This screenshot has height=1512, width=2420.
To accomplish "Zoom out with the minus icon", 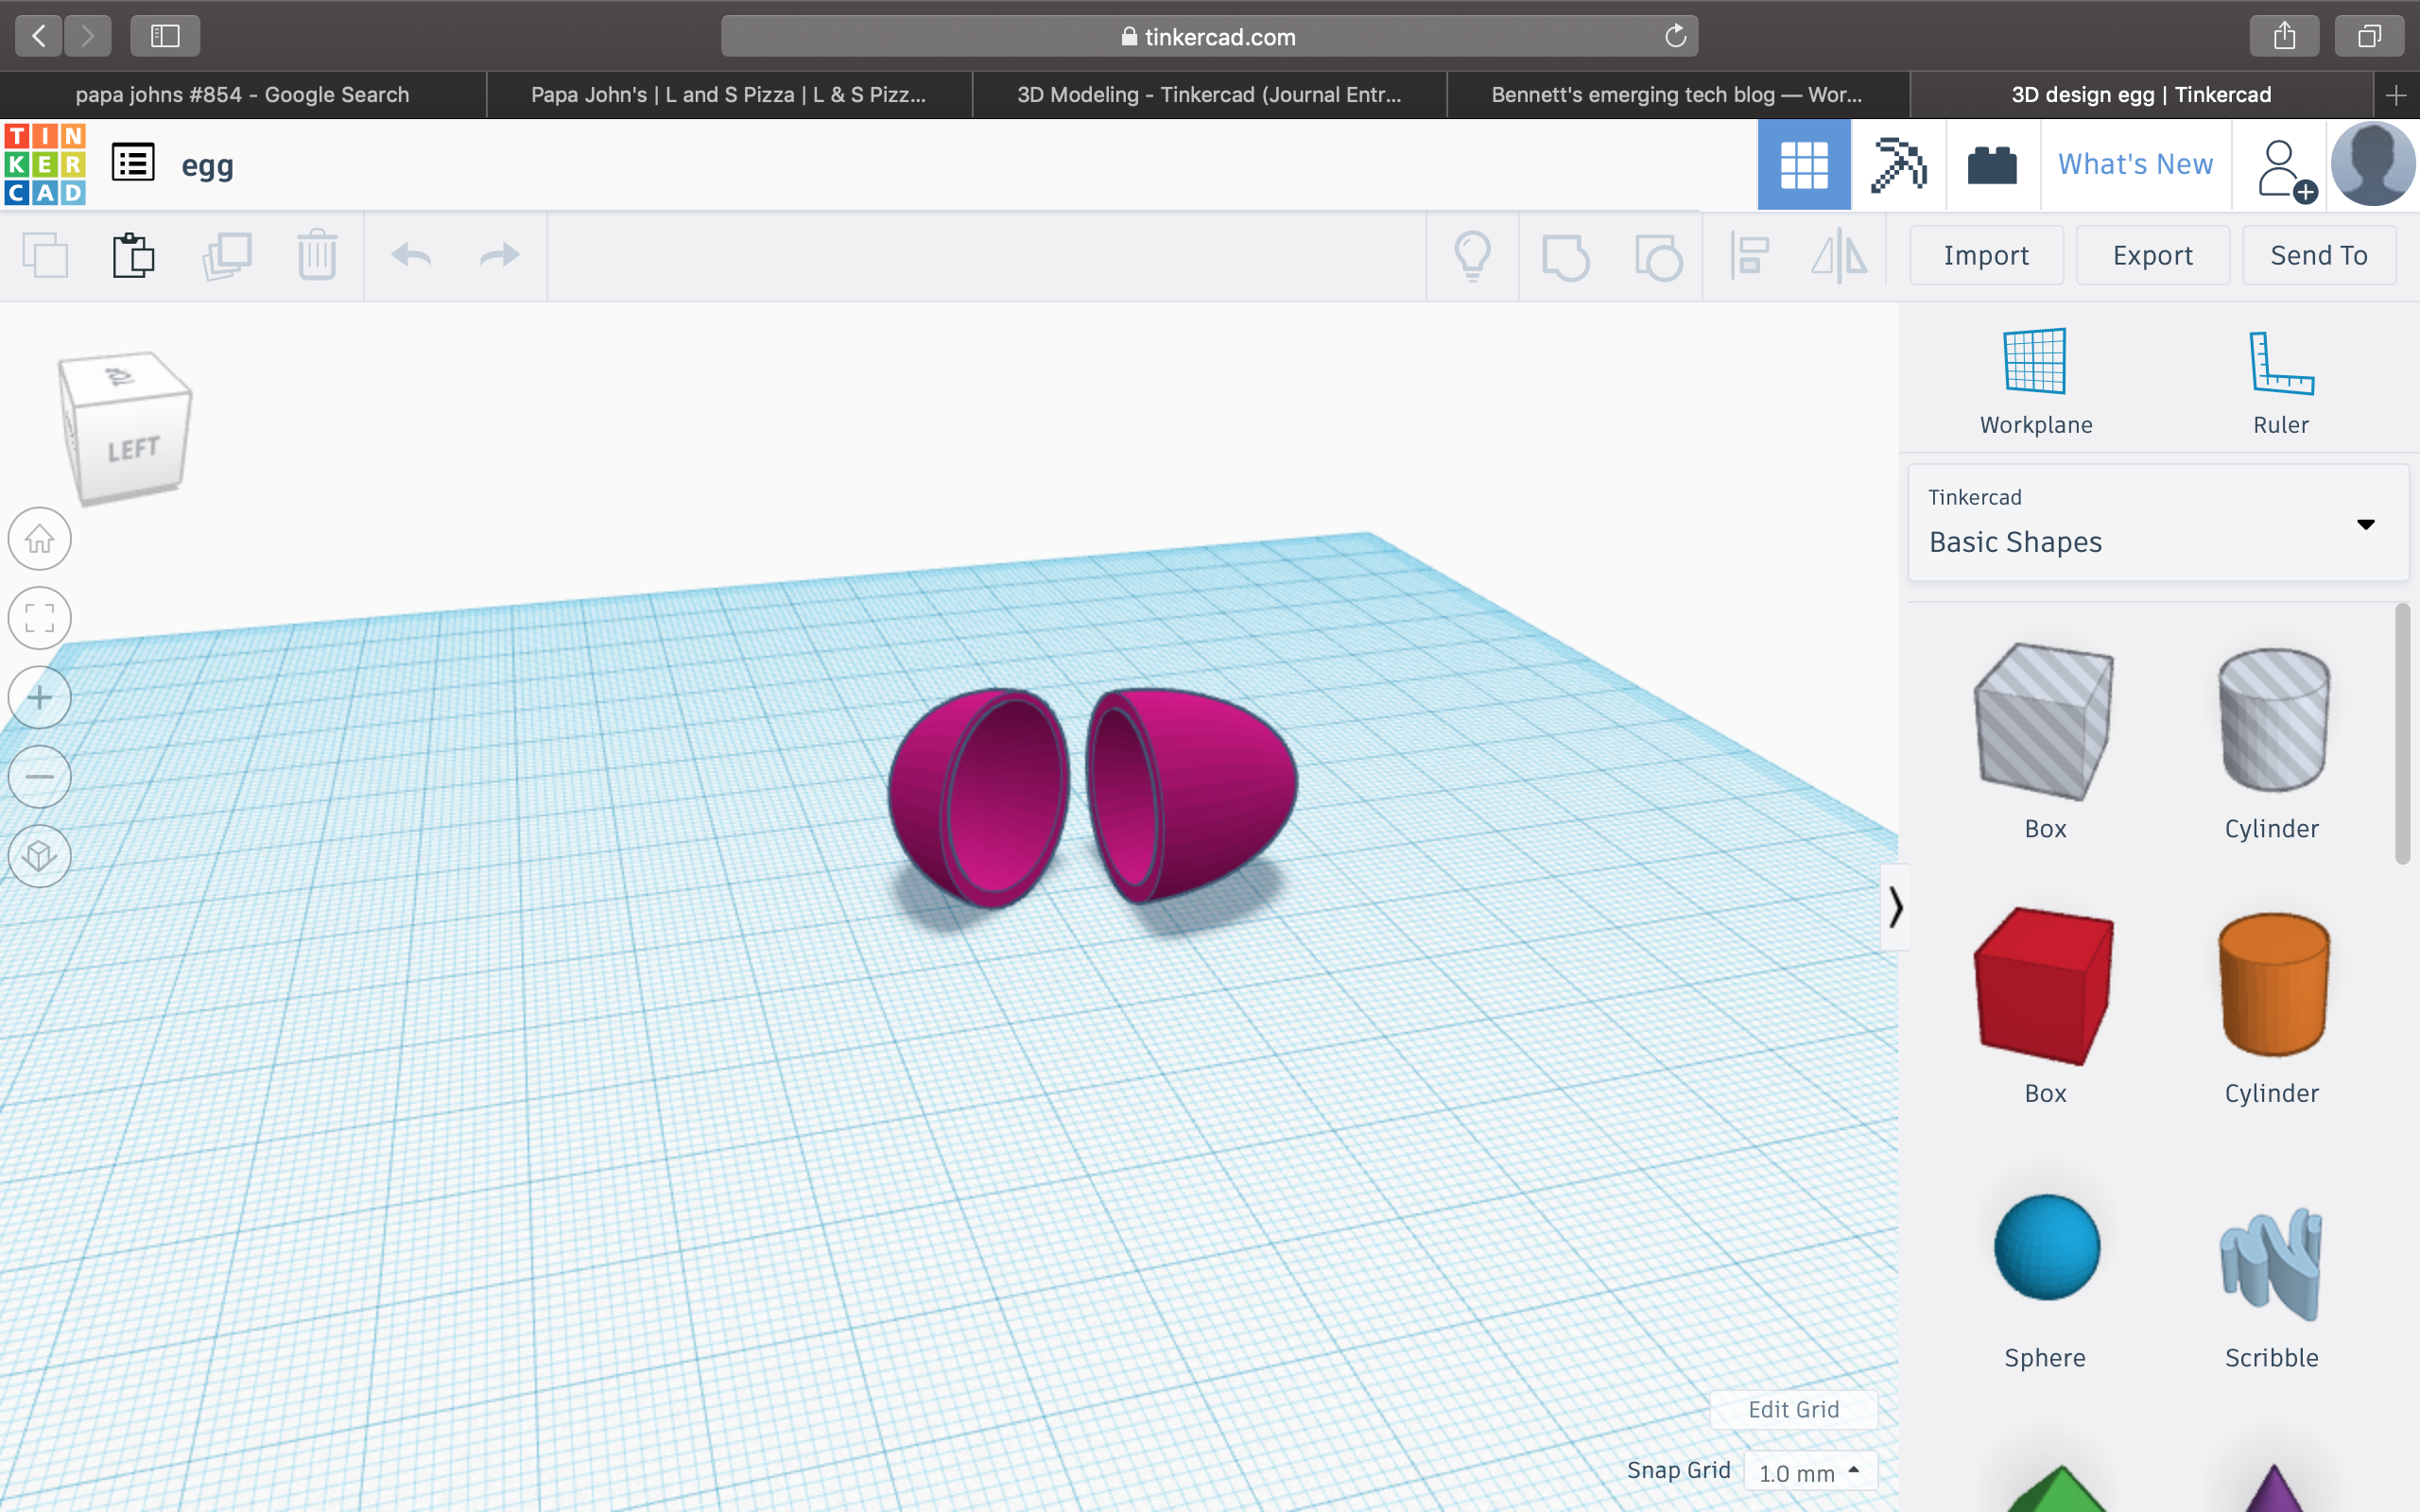I will (x=40, y=777).
